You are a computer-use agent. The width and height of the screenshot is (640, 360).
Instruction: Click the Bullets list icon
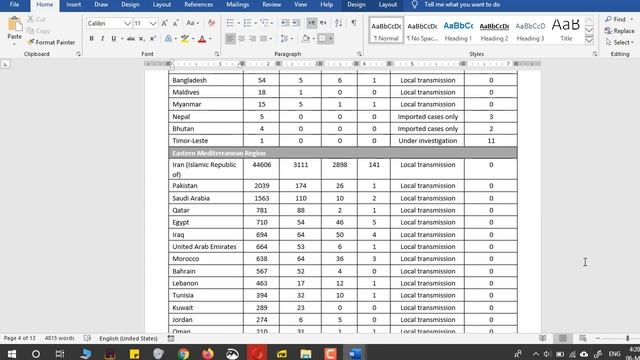[x=230, y=23]
